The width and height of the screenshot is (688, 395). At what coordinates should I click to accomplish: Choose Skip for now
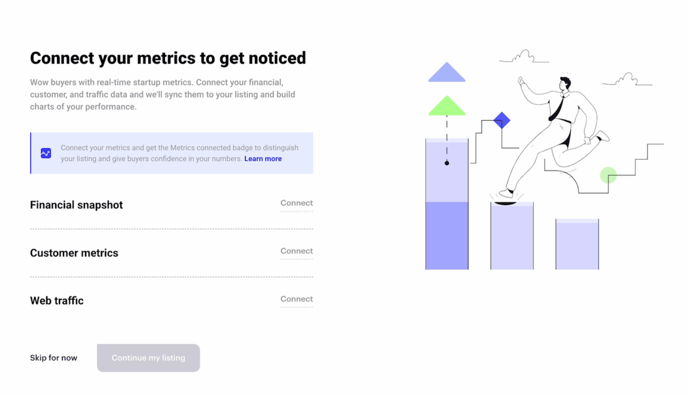coord(54,358)
